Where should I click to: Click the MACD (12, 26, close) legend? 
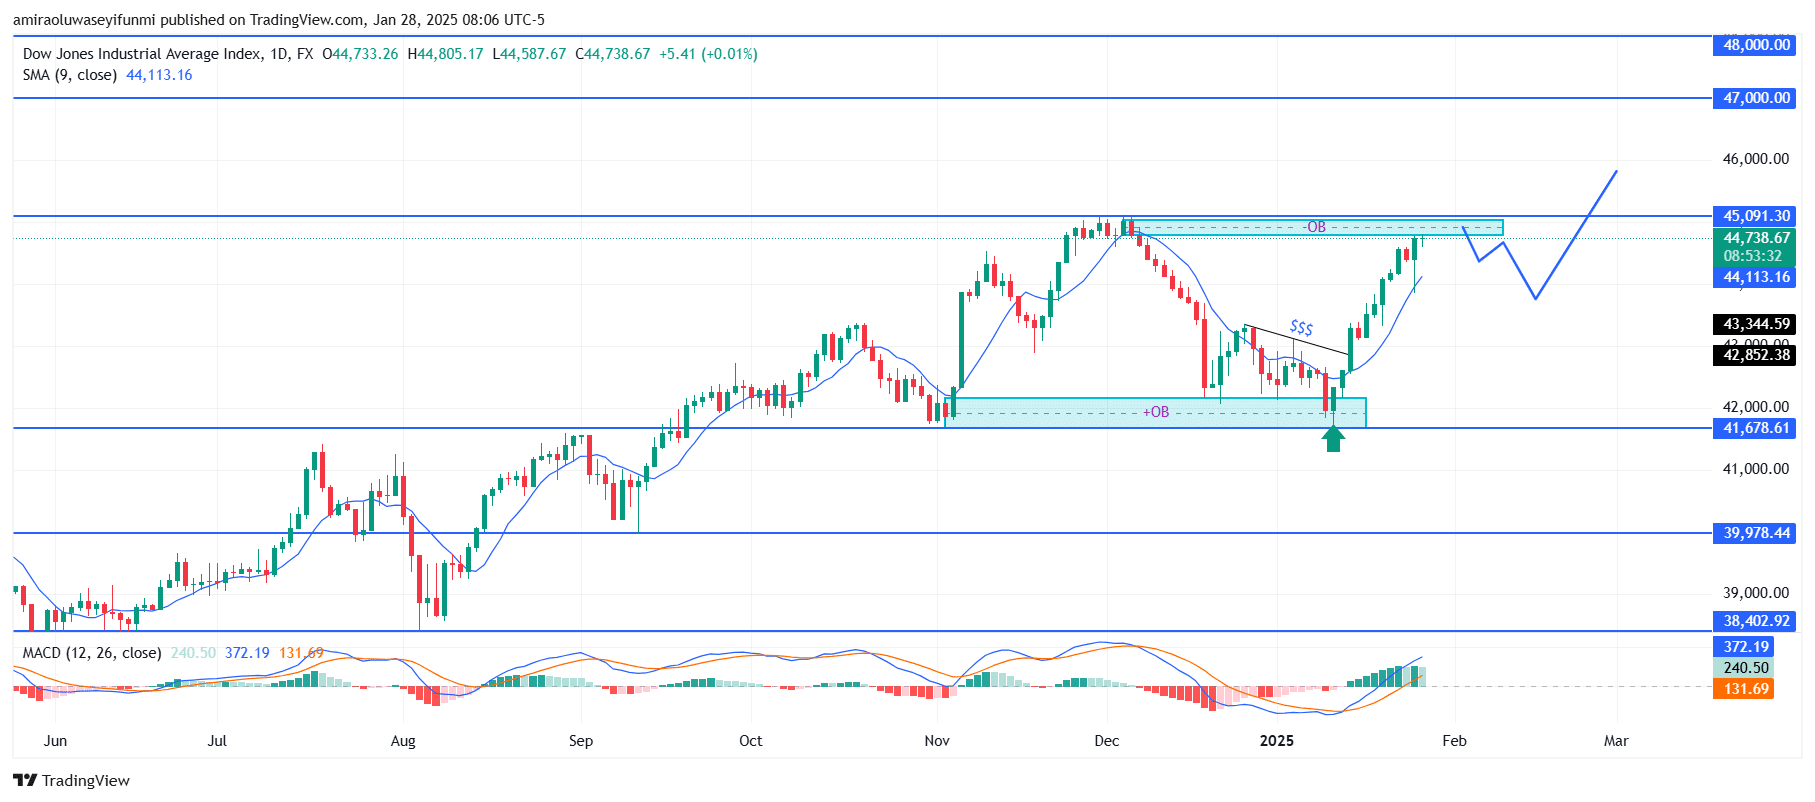92,653
